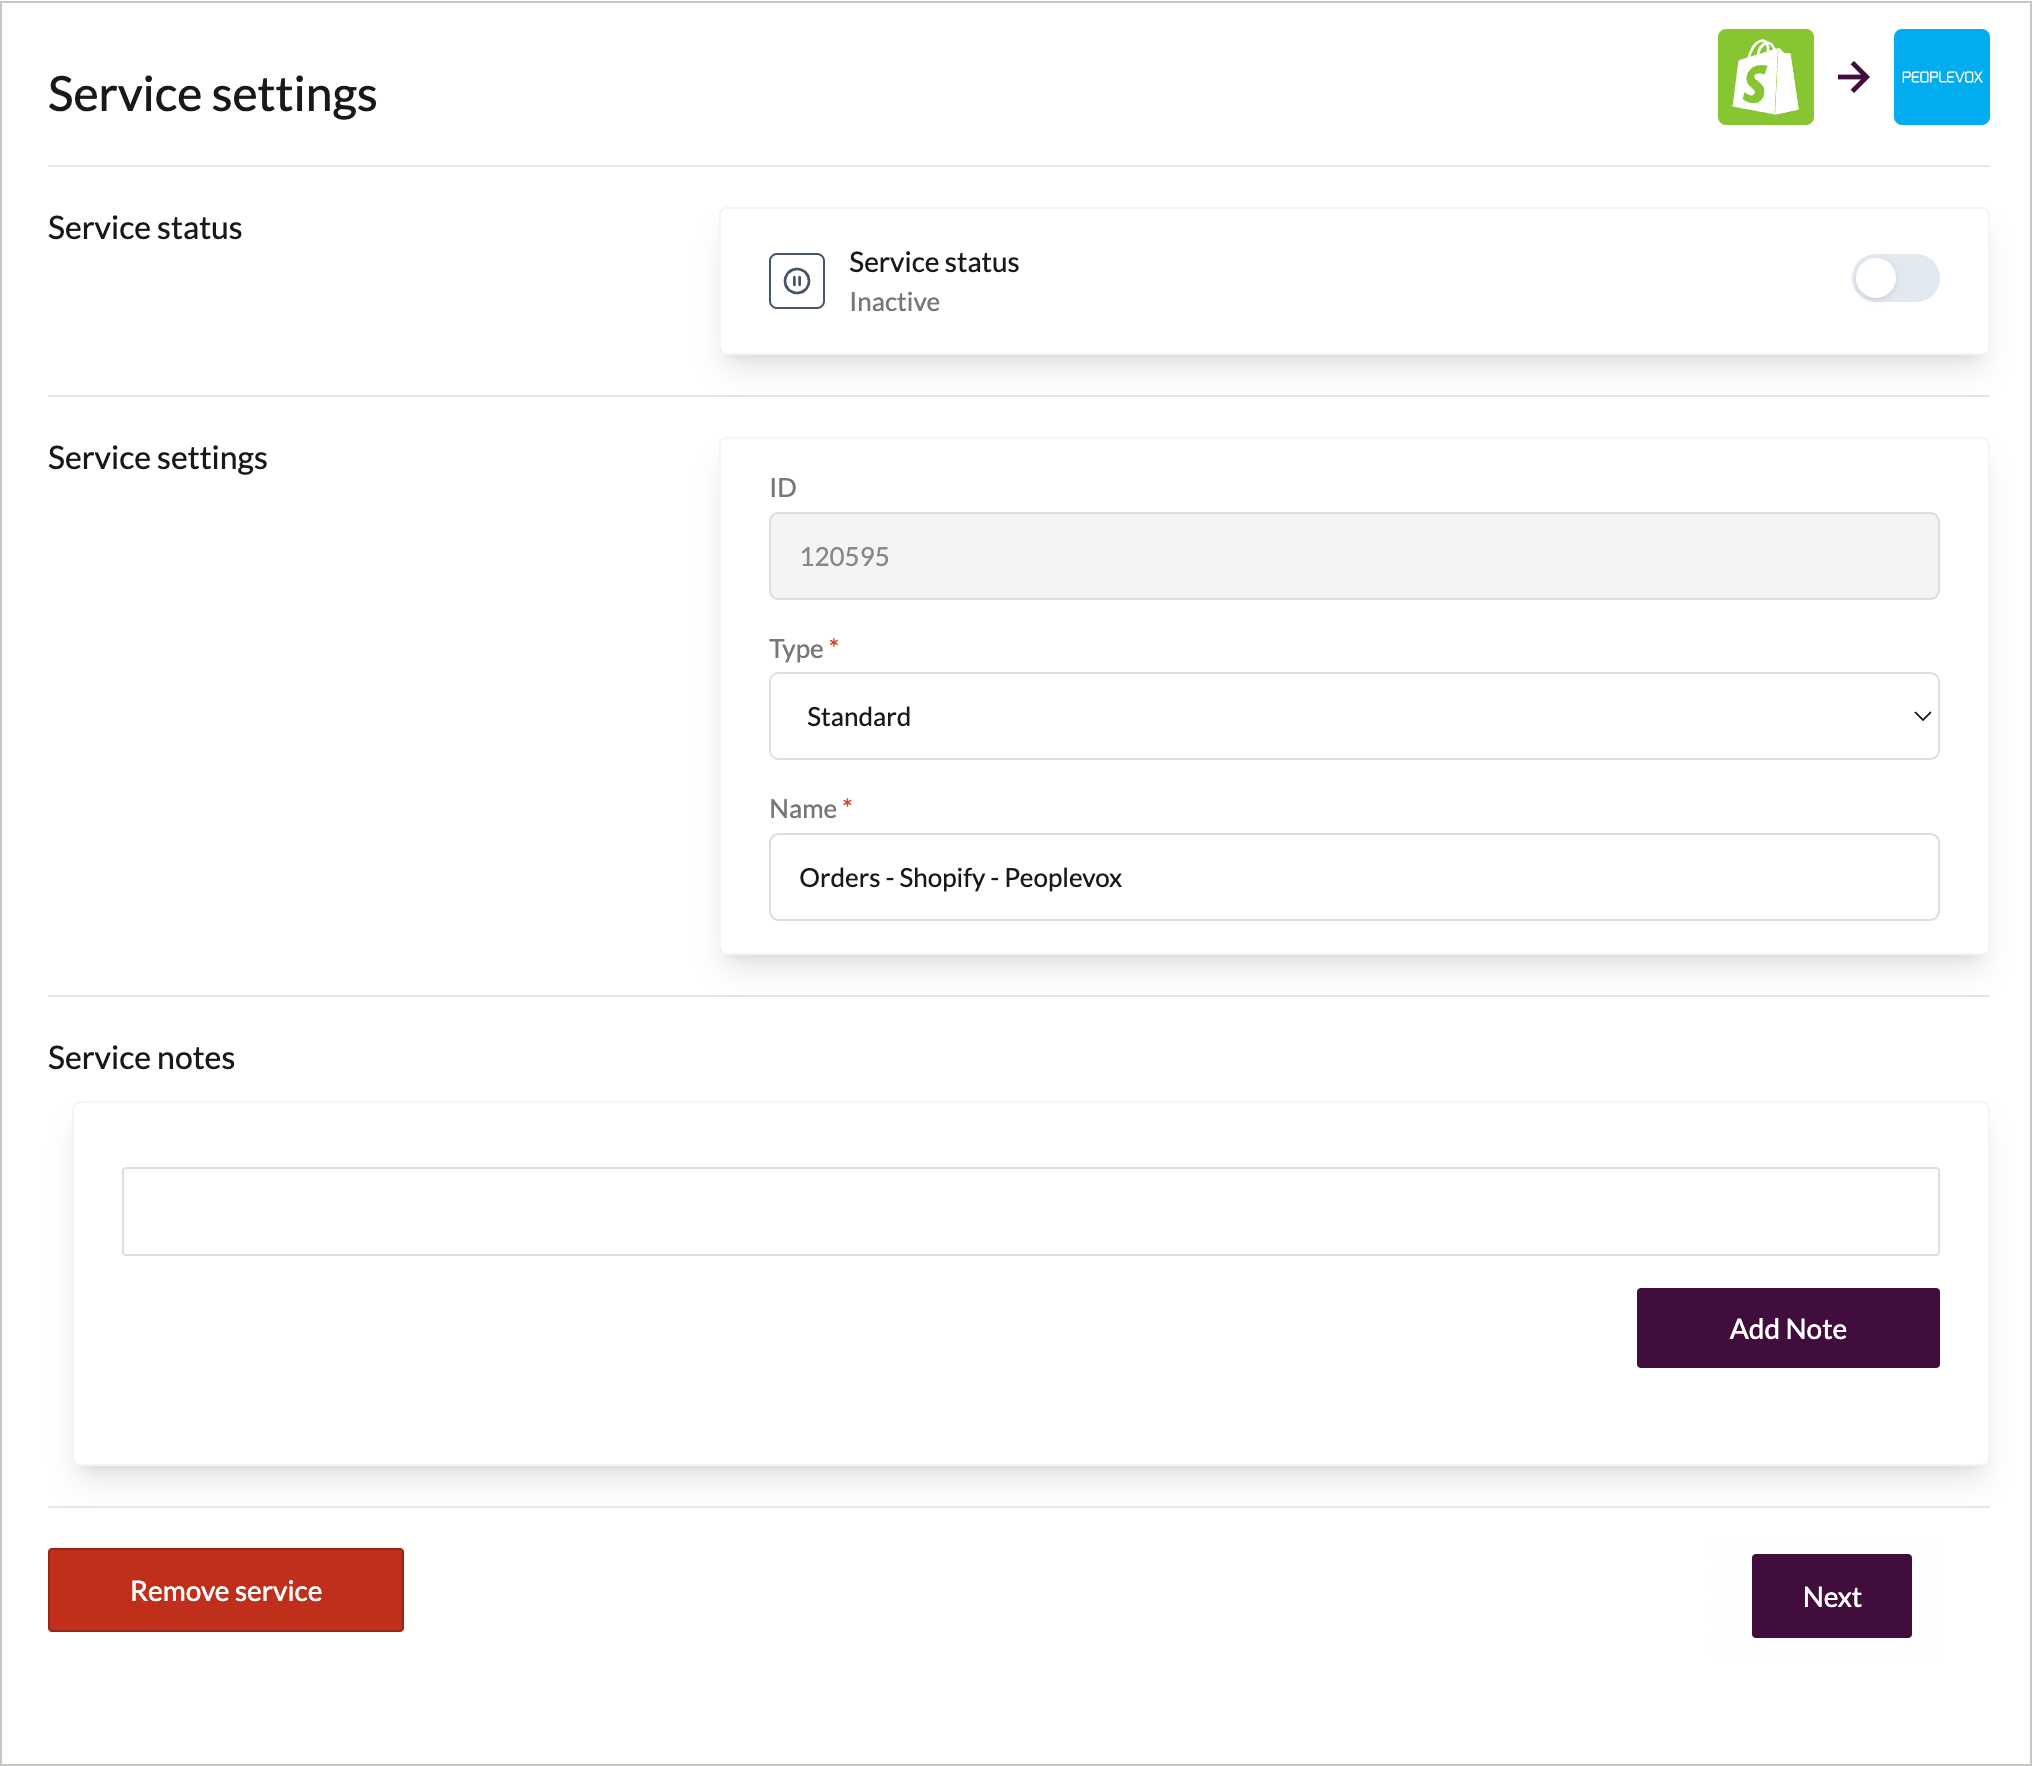Viewport: 2032px width, 1766px height.
Task: Go to the next step with Next
Action: pos(1830,1596)
